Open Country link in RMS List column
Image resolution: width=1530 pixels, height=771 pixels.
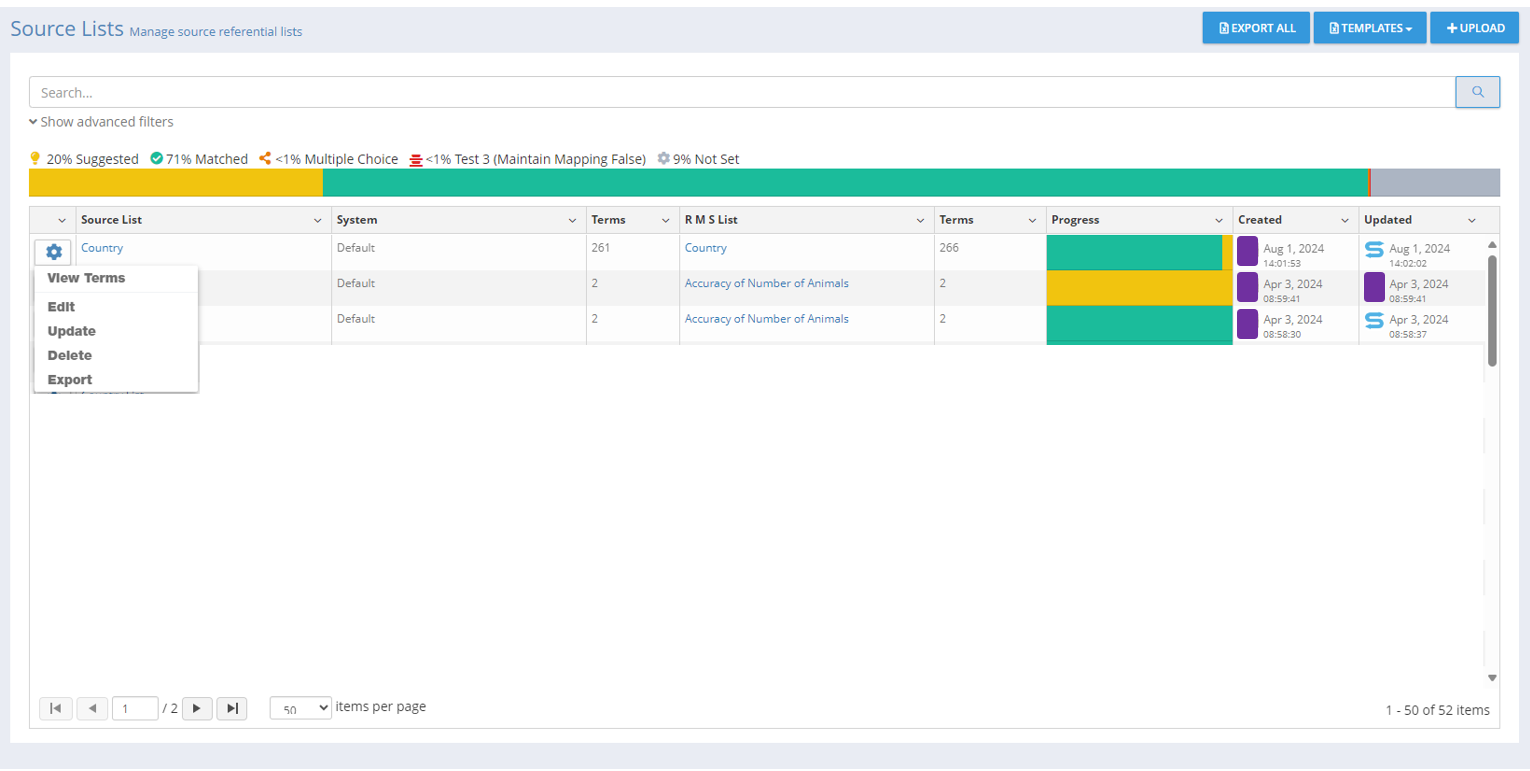[x=705, y=248]
